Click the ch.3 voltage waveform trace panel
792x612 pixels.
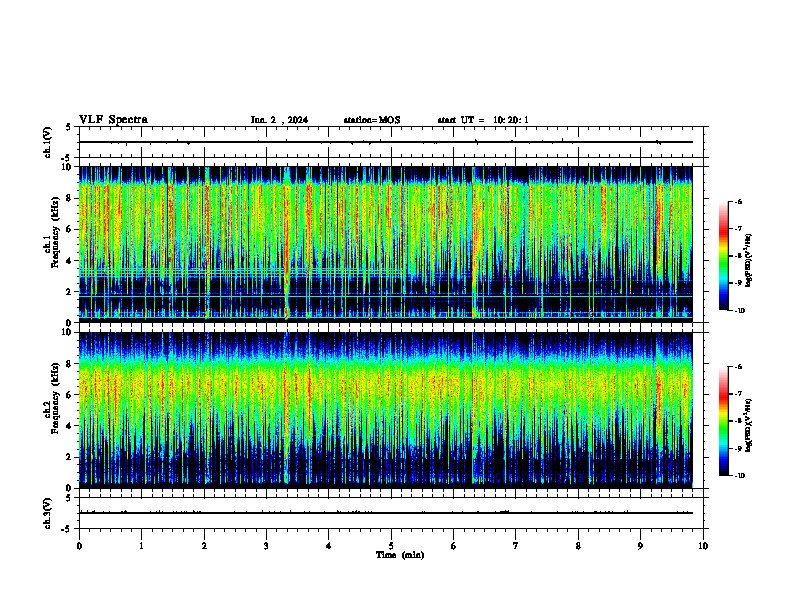[x=391, y=513]
